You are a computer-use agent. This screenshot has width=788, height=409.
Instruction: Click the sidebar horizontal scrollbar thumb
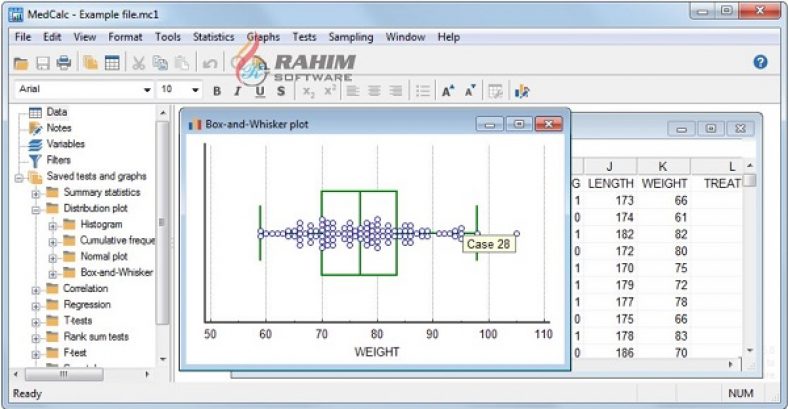(64, 374)
